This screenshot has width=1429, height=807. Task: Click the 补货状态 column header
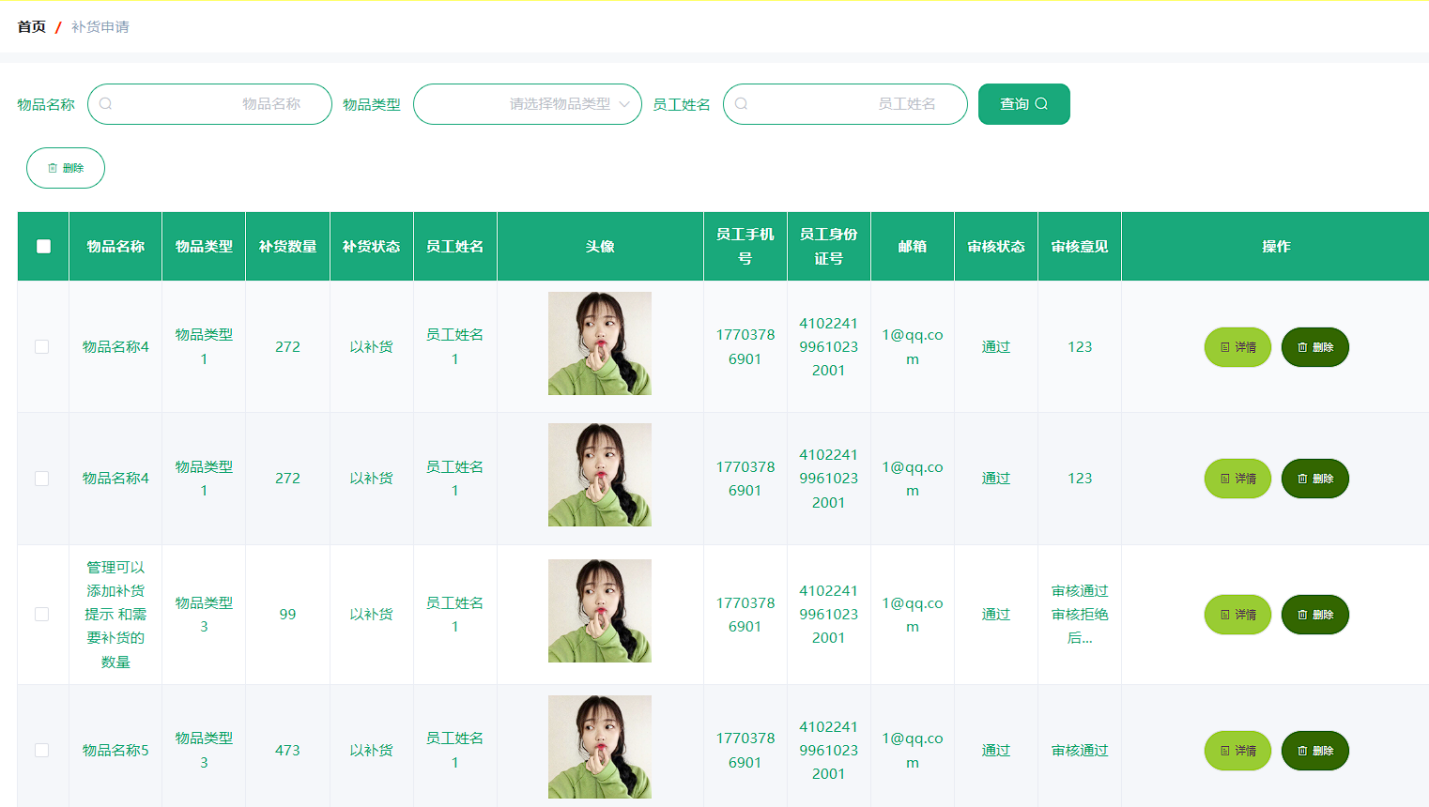pyautogui.click(x=371, y=246)
